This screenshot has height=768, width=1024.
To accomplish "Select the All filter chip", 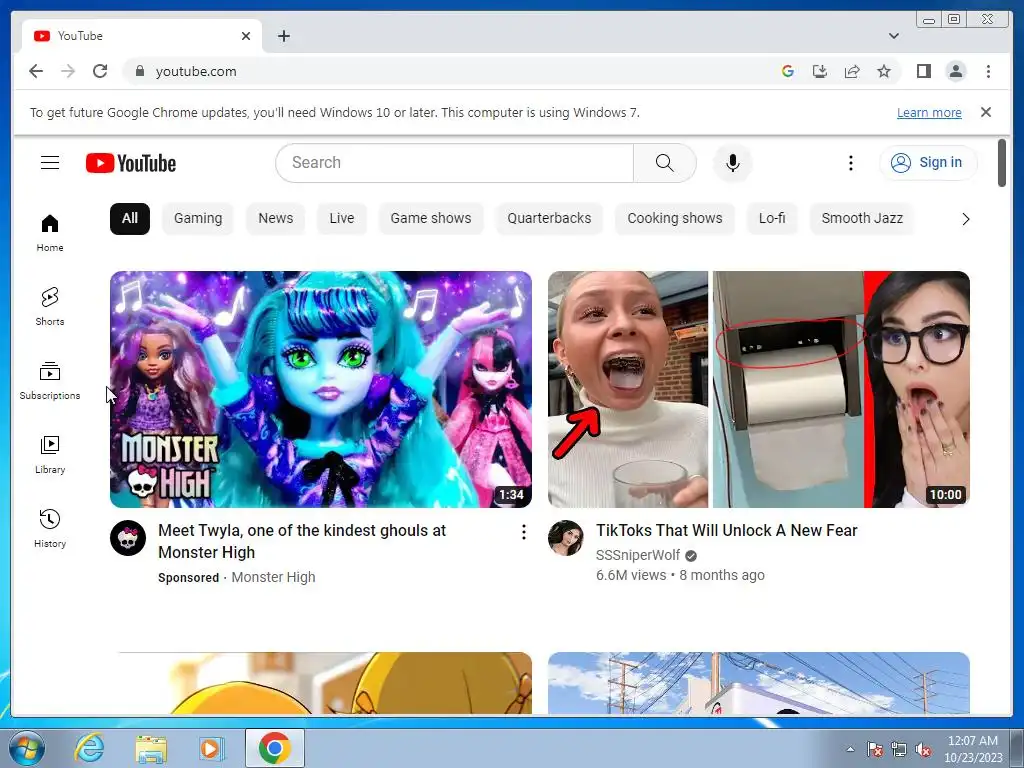I will [x=130, y=218].
